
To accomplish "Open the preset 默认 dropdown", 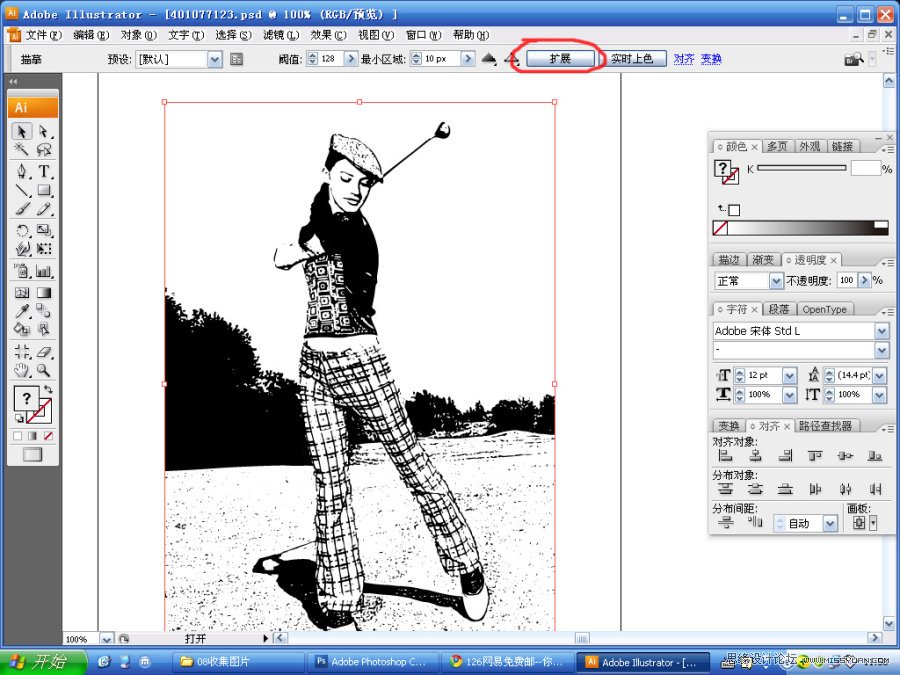I will pyautogui.click(x=214, y=59).
